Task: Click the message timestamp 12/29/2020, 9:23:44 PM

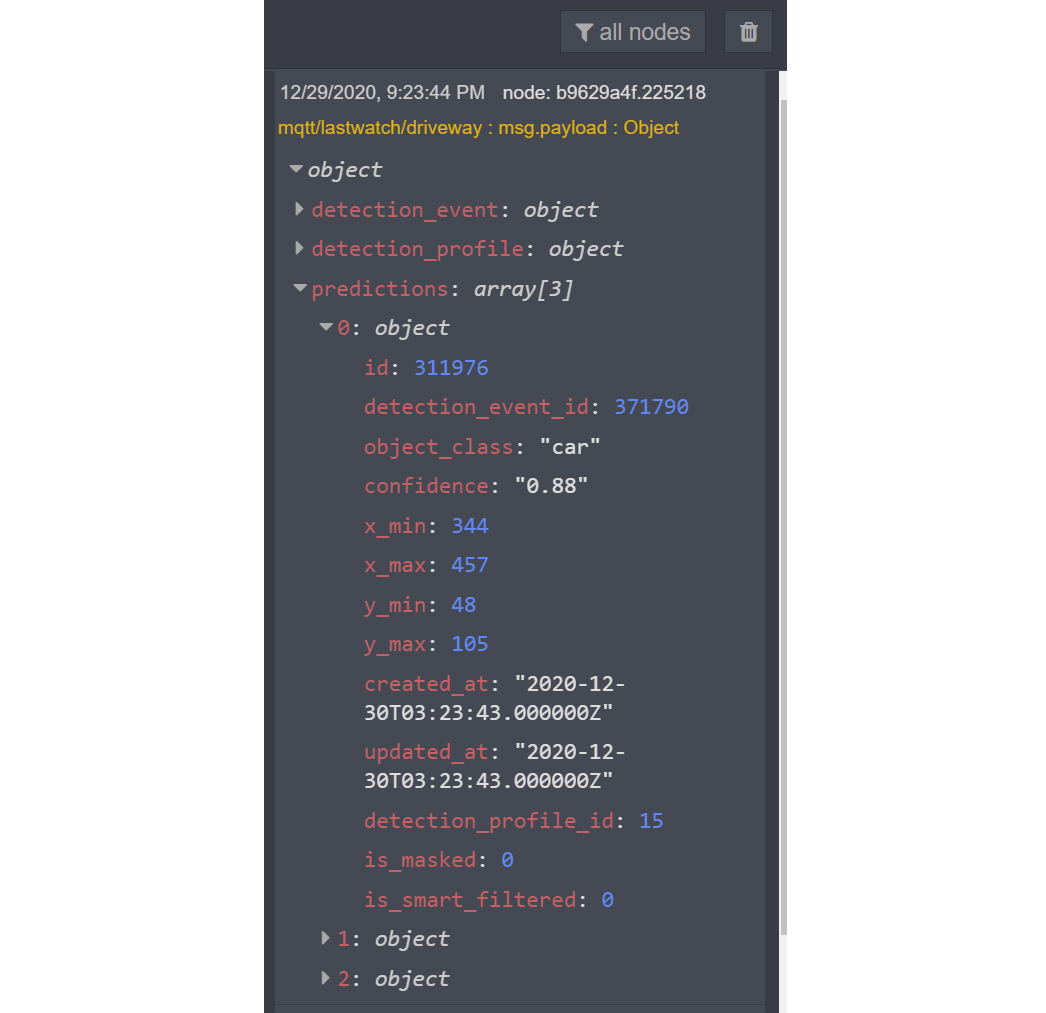Action: pos(382,92)
